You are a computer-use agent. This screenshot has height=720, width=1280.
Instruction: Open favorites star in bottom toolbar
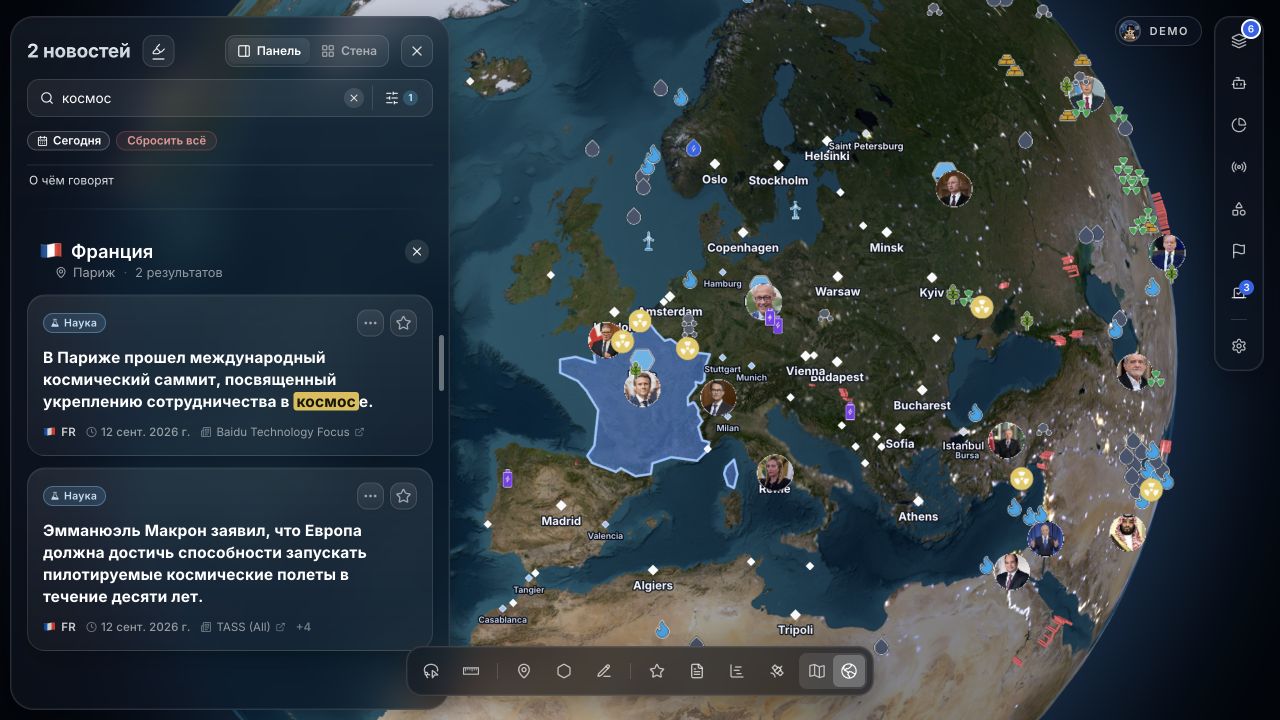click(657, 671)
